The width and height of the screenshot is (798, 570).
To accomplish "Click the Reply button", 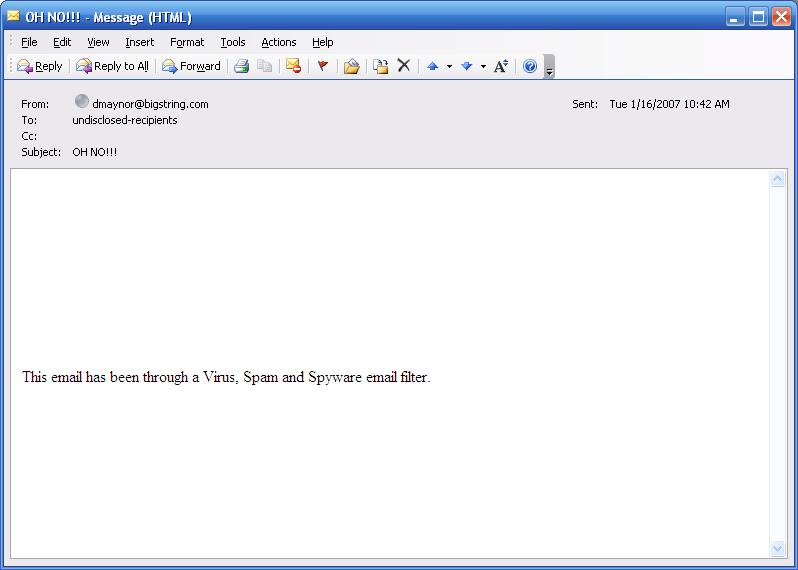I will coord(39,66).
